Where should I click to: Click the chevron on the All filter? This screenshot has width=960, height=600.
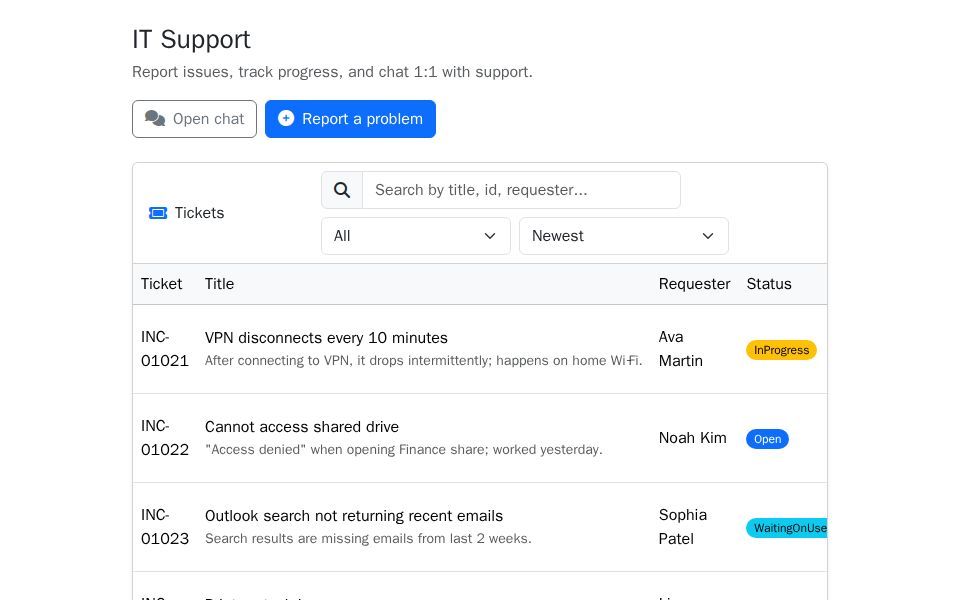pos(490,236)
